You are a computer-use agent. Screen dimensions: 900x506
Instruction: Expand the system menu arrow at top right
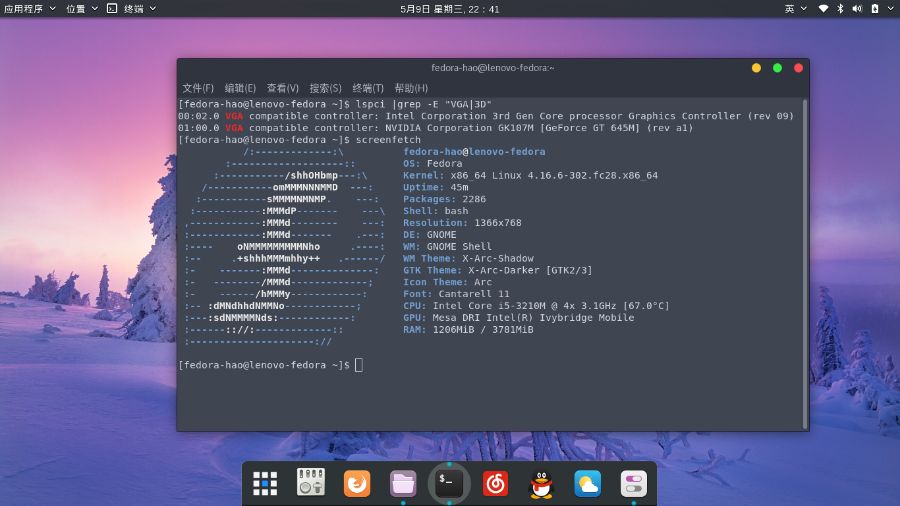891,9
